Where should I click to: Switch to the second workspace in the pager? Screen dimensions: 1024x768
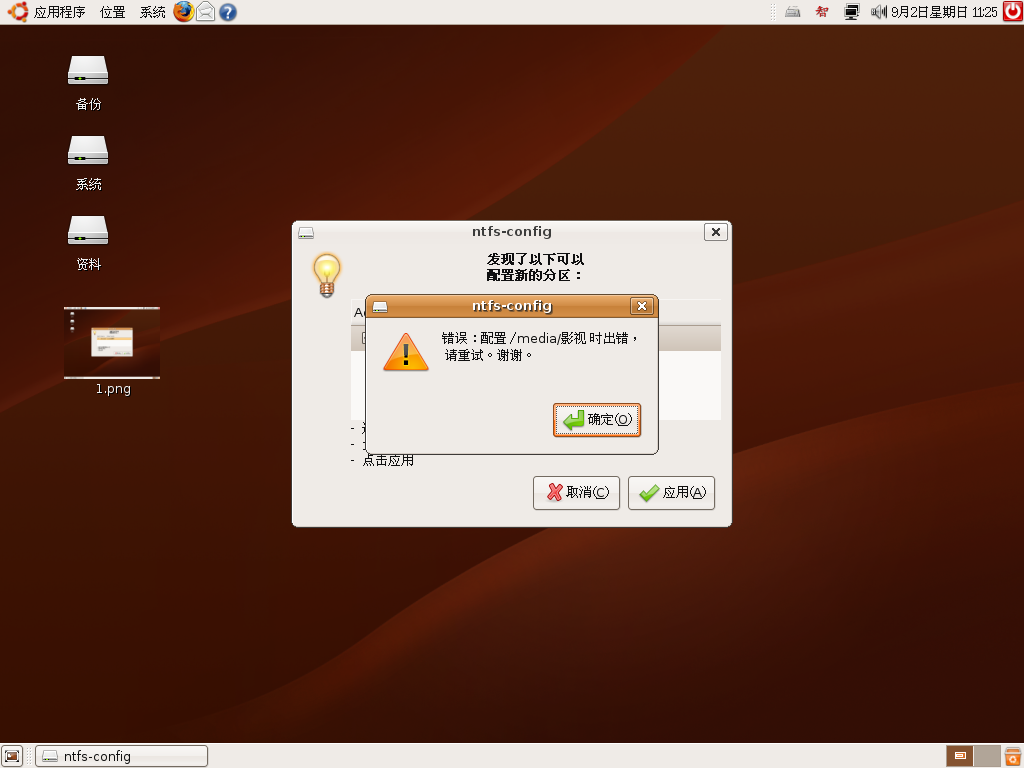tap(987, 756)
